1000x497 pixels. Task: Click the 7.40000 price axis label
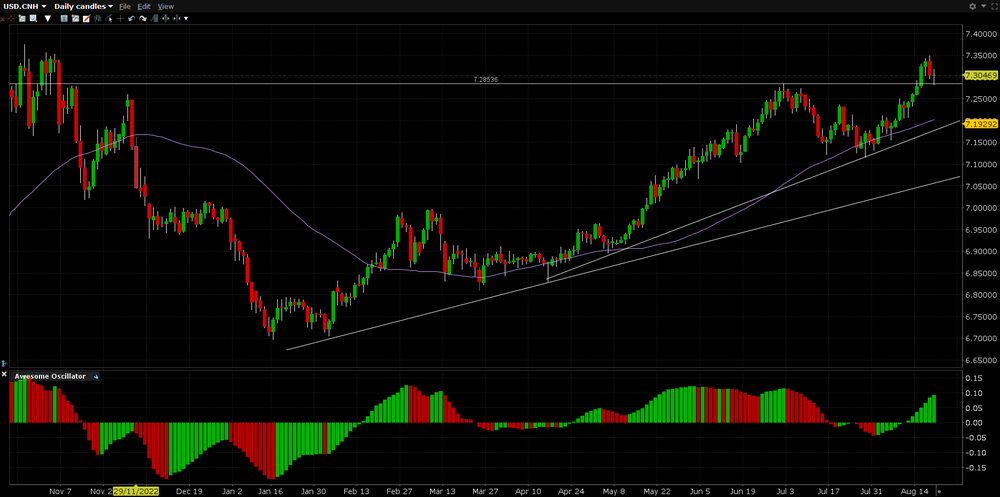(x=982, y=34)
